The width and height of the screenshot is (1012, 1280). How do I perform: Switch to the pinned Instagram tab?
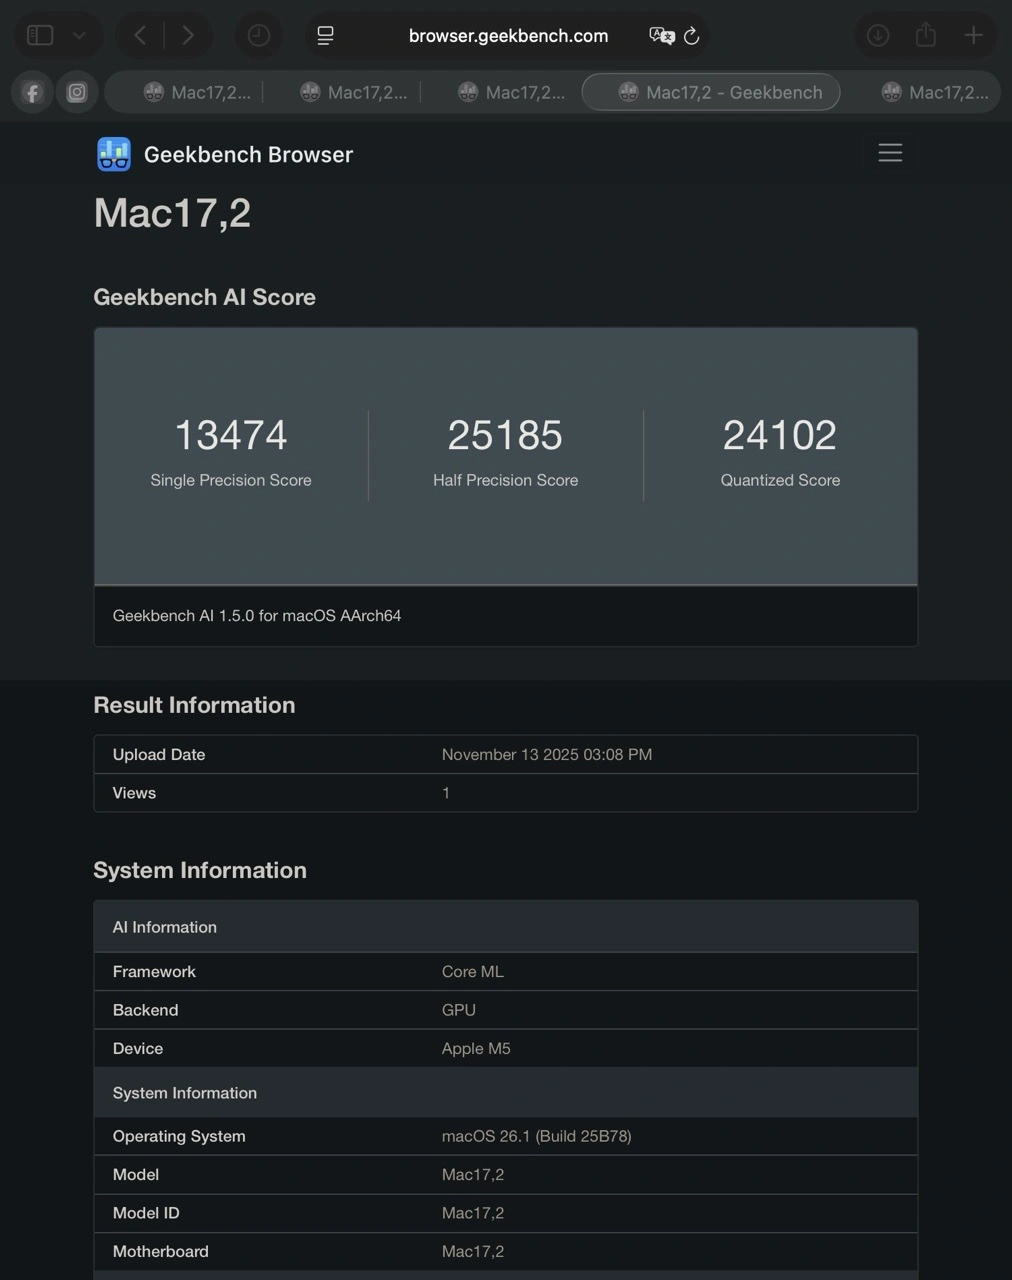(77, 93)
